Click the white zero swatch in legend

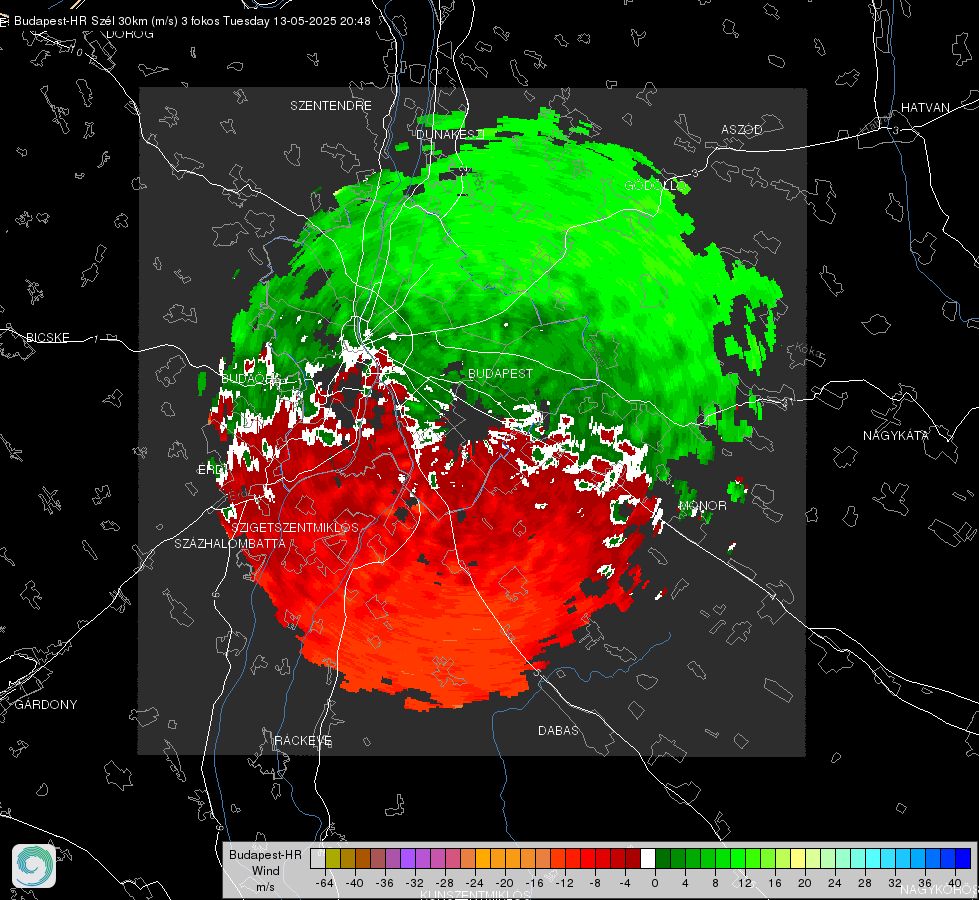648,859
